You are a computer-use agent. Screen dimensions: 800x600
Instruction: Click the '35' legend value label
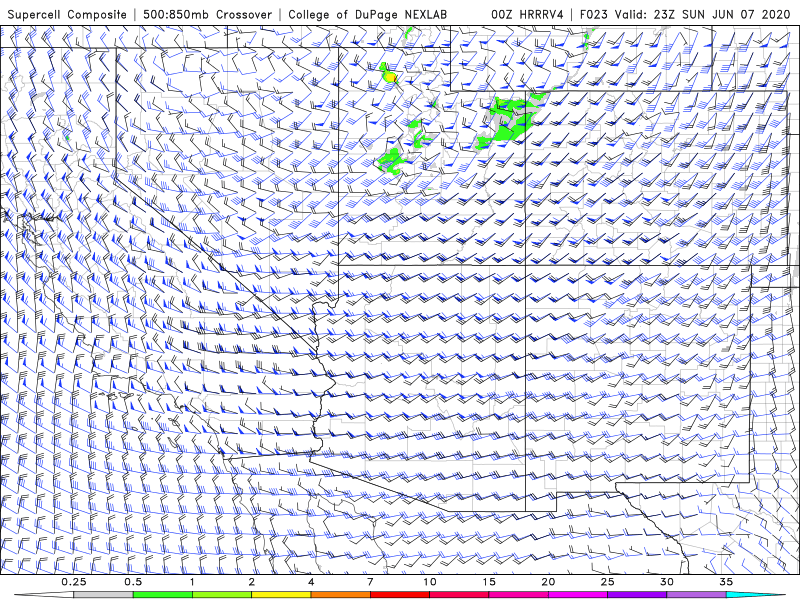tap(726, 582)
